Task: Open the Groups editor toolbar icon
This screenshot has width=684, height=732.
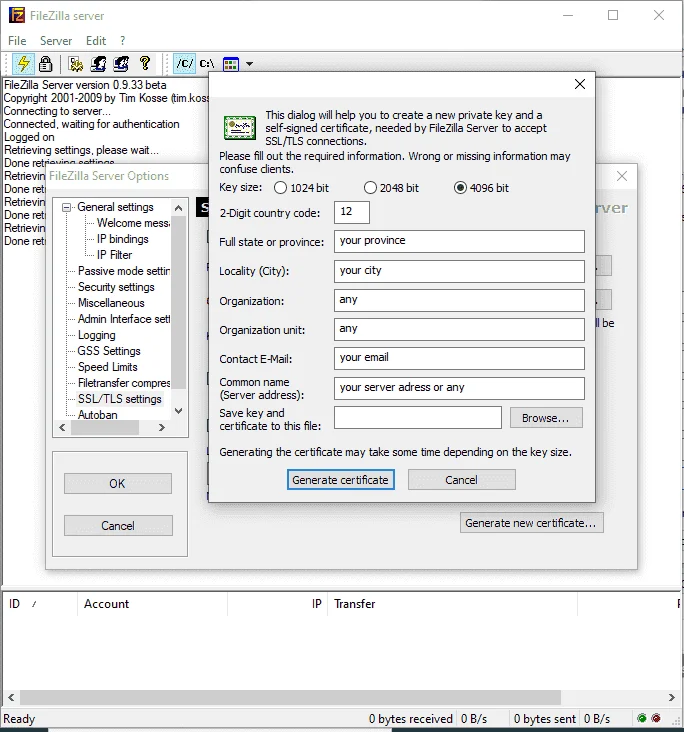Action: pos(121,64)
